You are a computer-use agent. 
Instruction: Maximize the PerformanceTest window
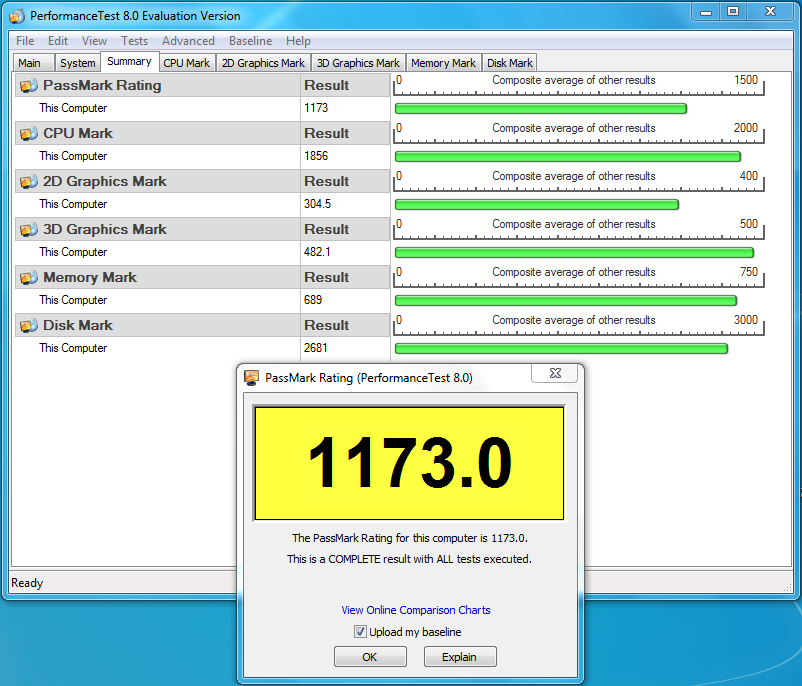point(733,11)
